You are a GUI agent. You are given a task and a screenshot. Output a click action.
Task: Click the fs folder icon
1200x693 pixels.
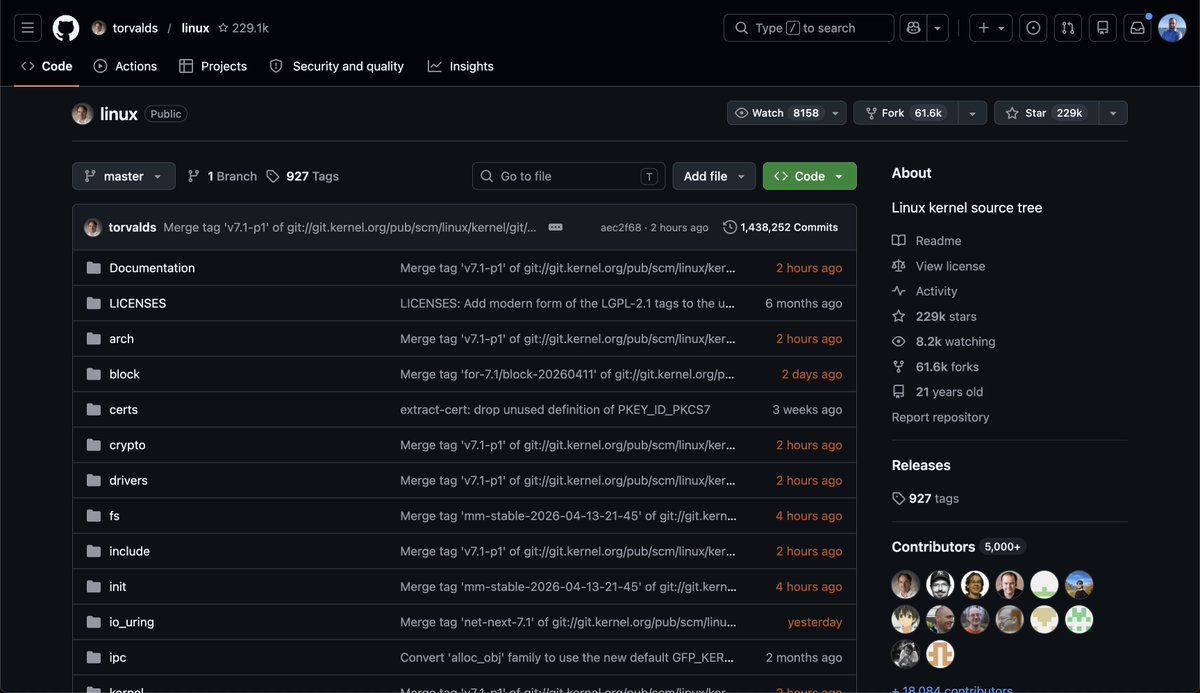94,516
